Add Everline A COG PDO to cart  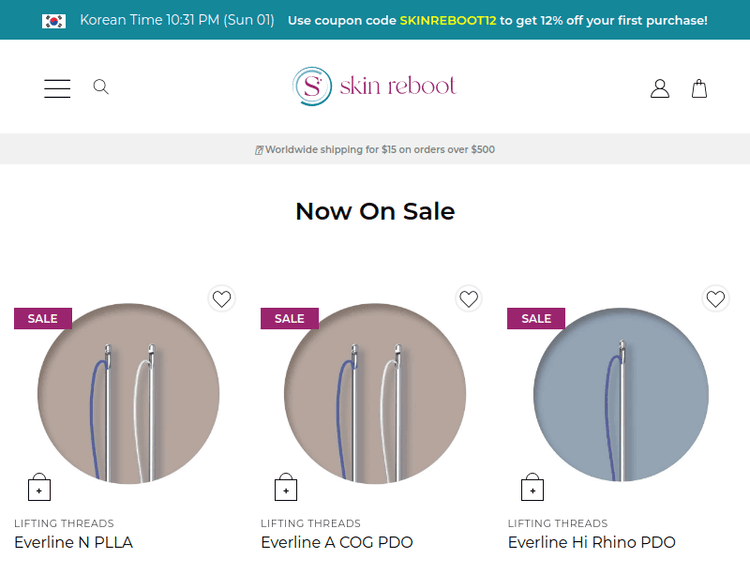(x=286, y=487)
